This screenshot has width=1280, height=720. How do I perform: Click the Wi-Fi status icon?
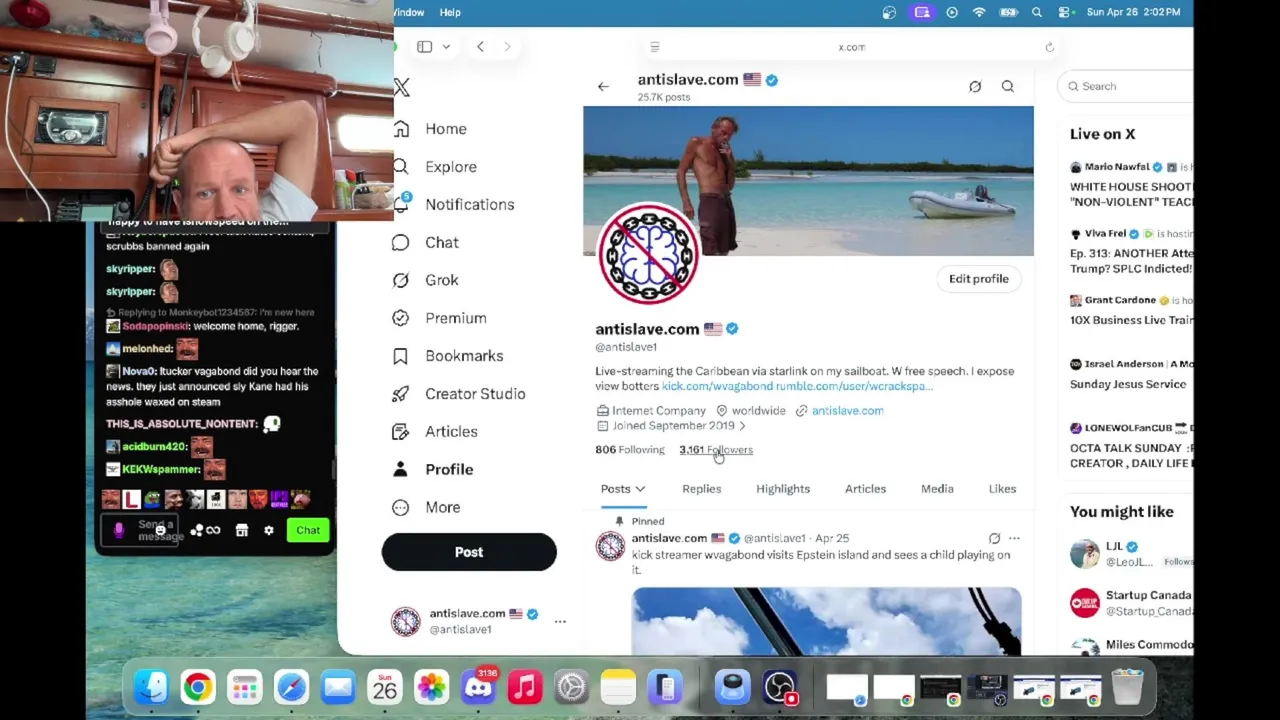point(979,12)
